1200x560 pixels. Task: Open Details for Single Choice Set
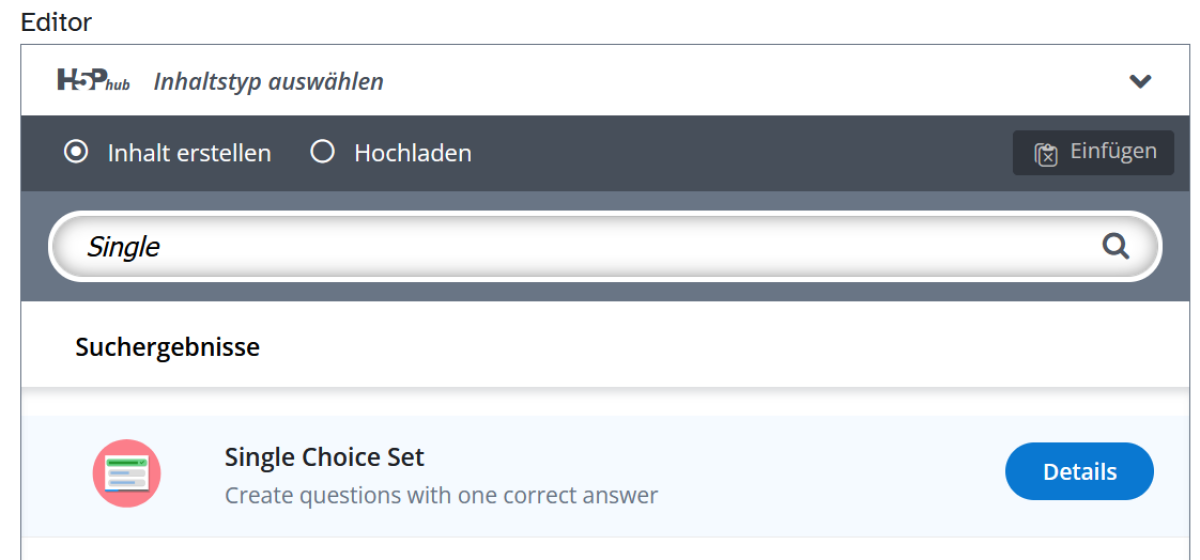coord(1079,471)
